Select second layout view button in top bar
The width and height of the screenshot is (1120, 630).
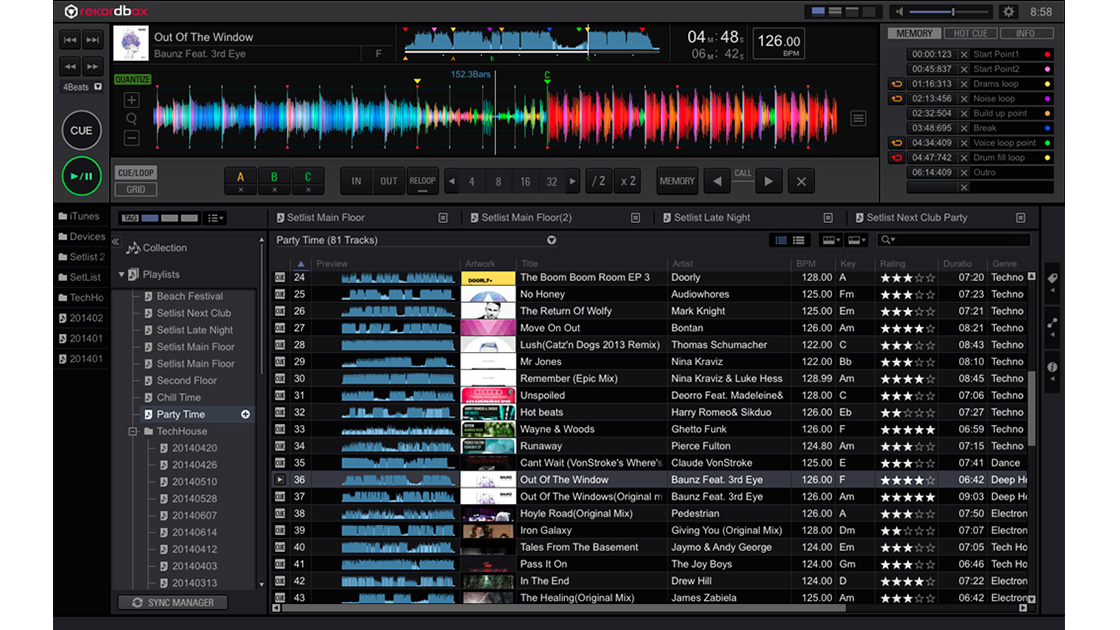[x=835, y=12]
